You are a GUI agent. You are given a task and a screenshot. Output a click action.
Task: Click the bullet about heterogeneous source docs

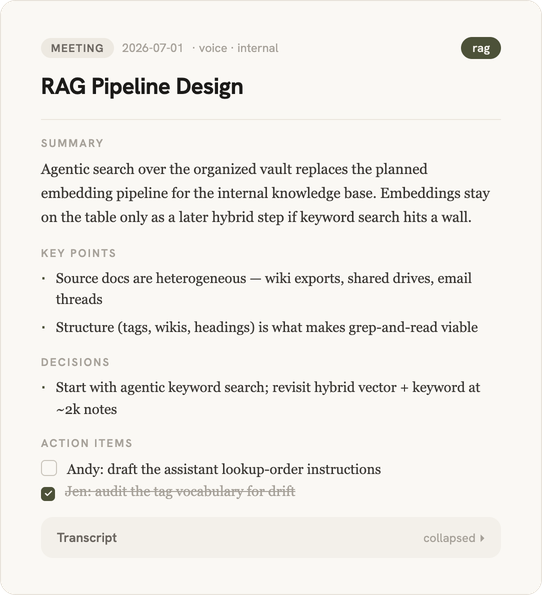pyautogui.click(x=264, y=289)
